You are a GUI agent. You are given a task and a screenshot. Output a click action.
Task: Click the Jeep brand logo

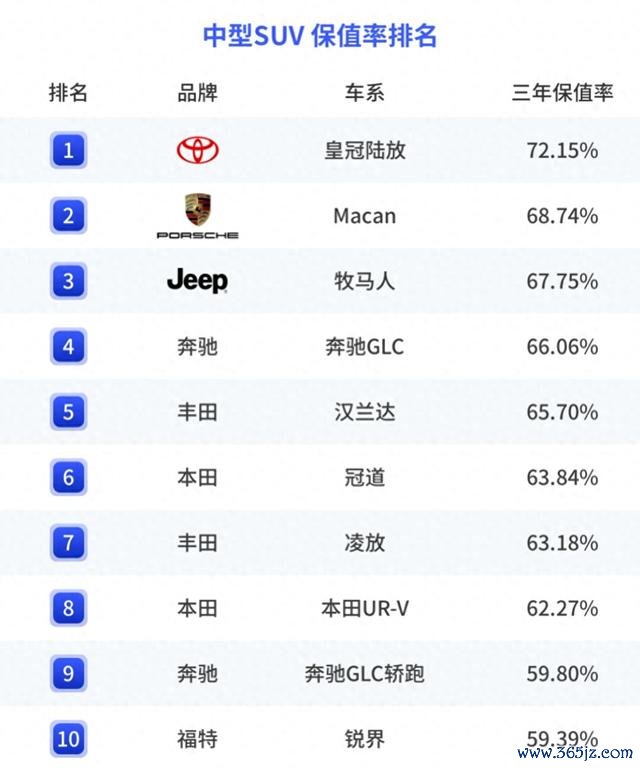click(197, 281)
